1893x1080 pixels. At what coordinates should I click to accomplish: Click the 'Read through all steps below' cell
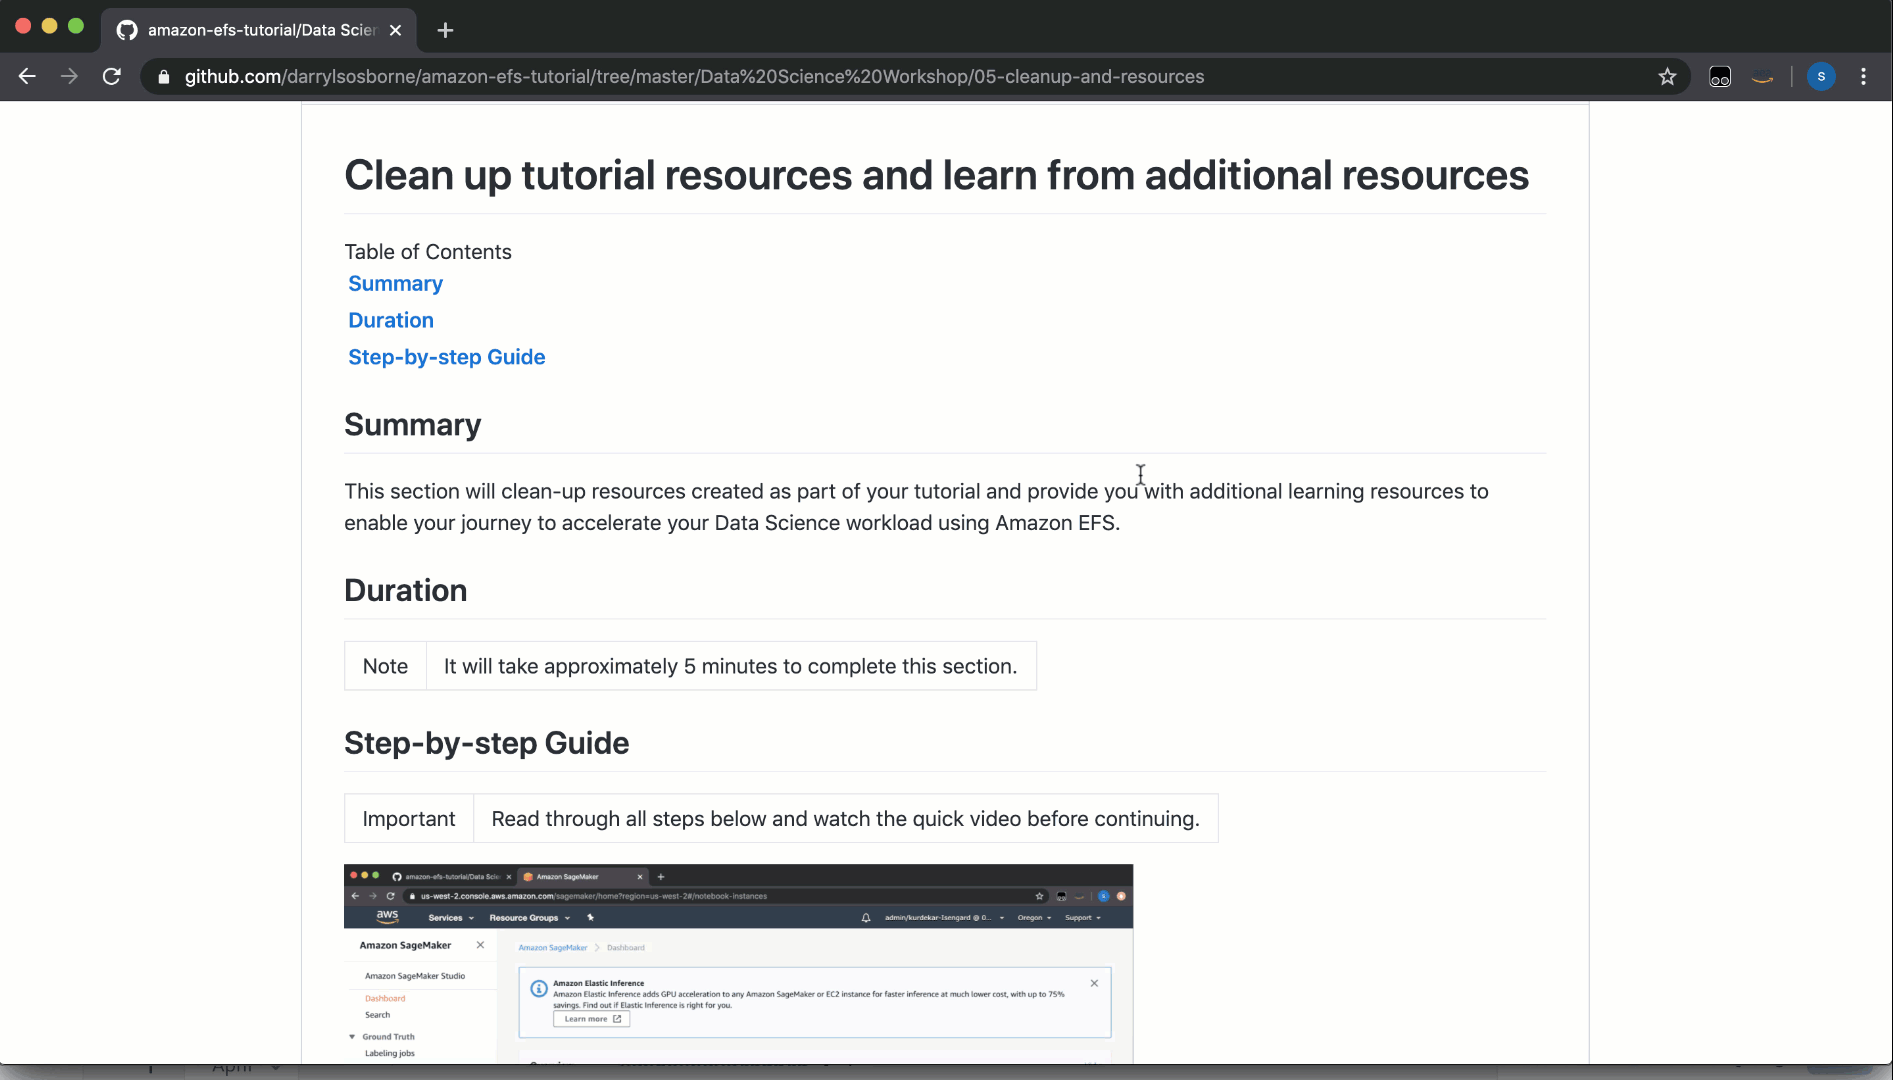pyautogui.click(x=845, y=819)
